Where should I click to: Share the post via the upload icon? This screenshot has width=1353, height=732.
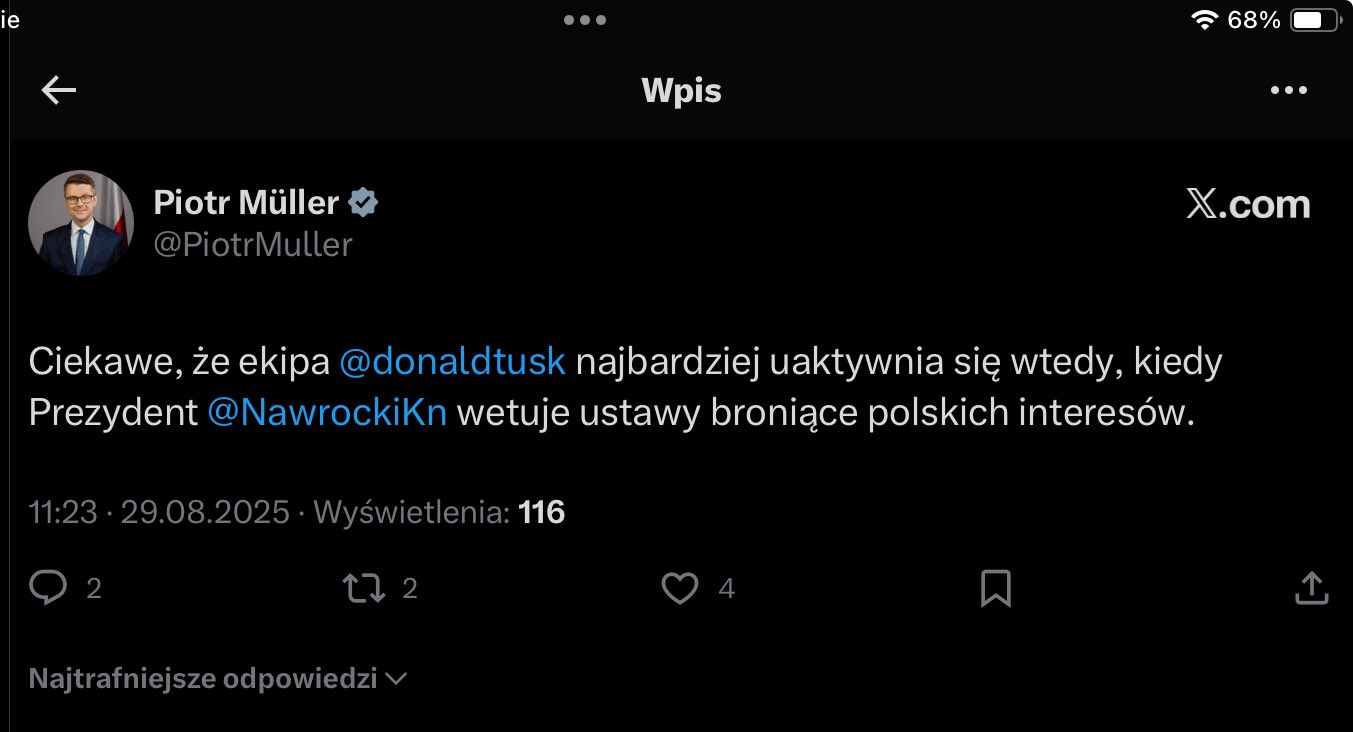coord(1311,588)
